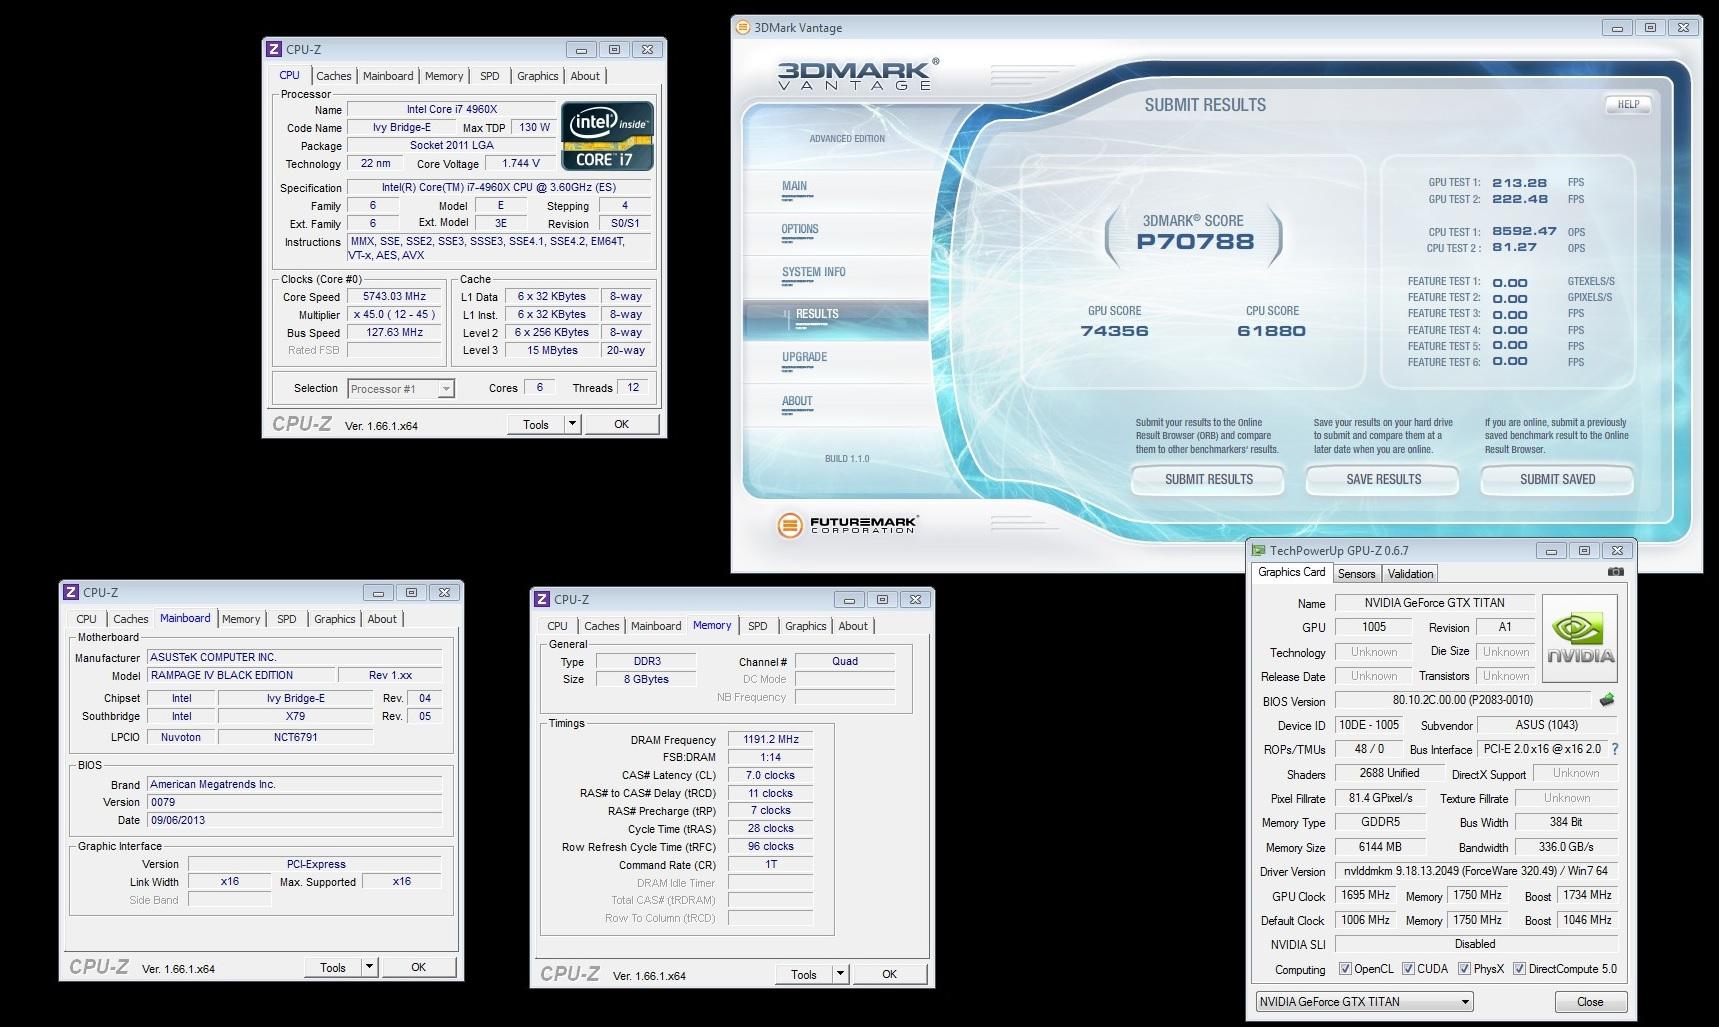Open Tools dropdown arrow in Mainboard window

point(369,967)
